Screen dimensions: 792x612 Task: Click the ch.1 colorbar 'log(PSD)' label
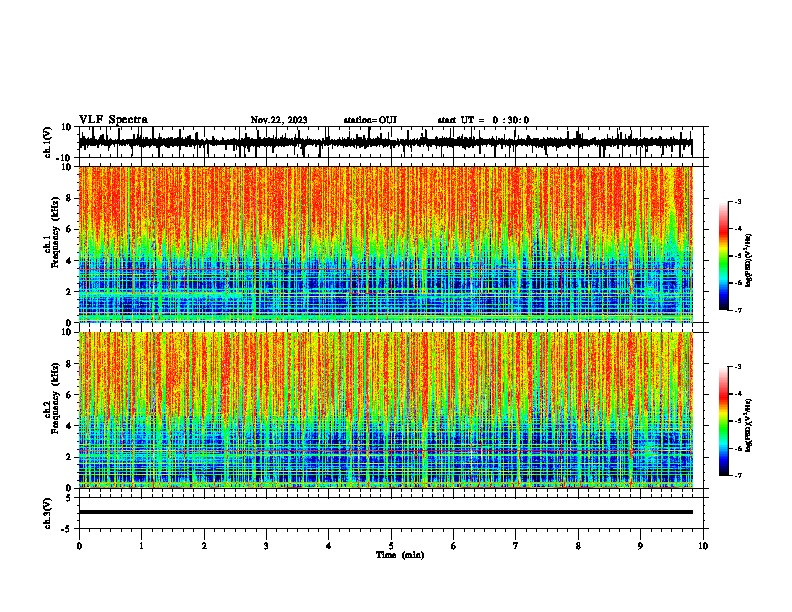[x=748, y=261]
